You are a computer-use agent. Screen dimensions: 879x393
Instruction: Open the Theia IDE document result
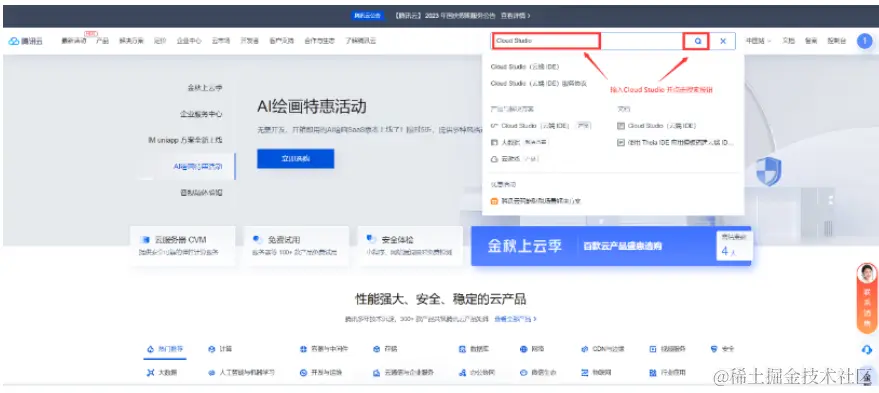coord(676,142)
